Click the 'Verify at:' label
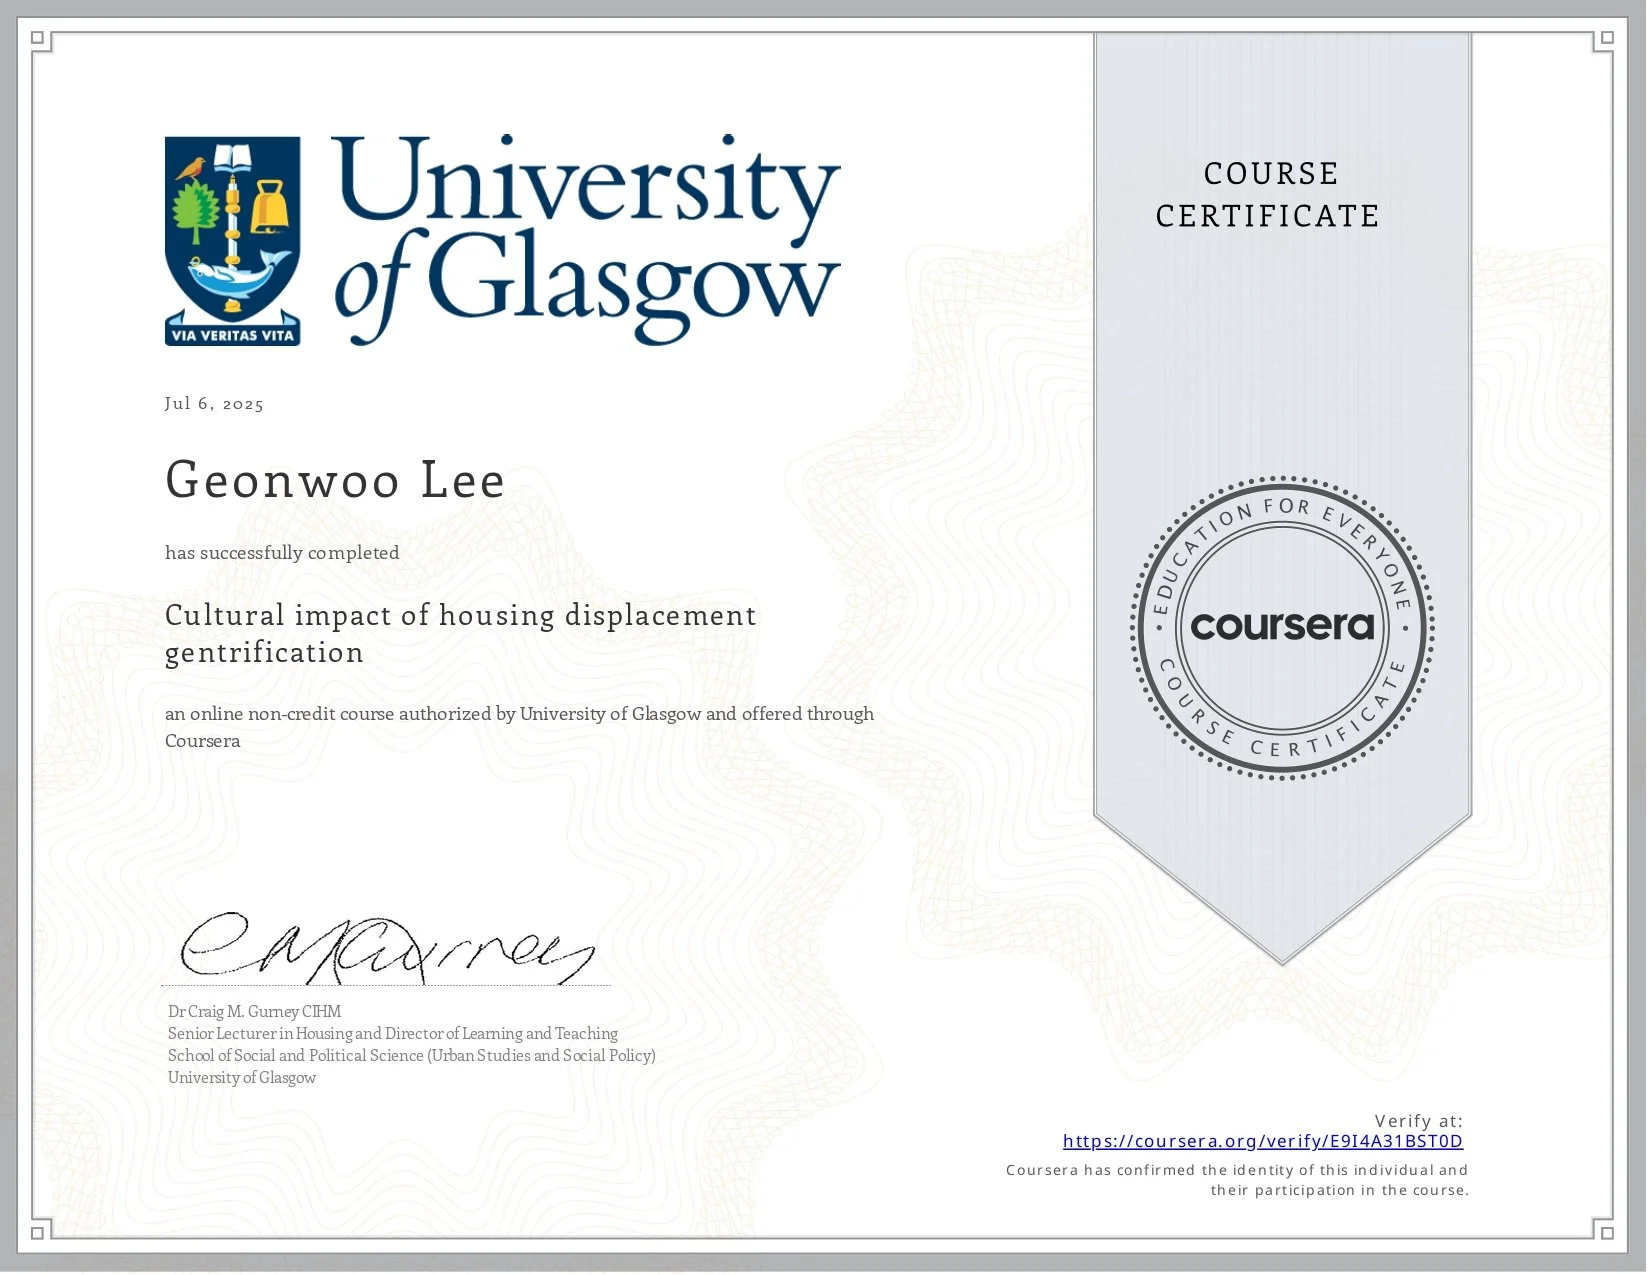Viewport: 1650px width, 1275px height. [1418, 1121]
